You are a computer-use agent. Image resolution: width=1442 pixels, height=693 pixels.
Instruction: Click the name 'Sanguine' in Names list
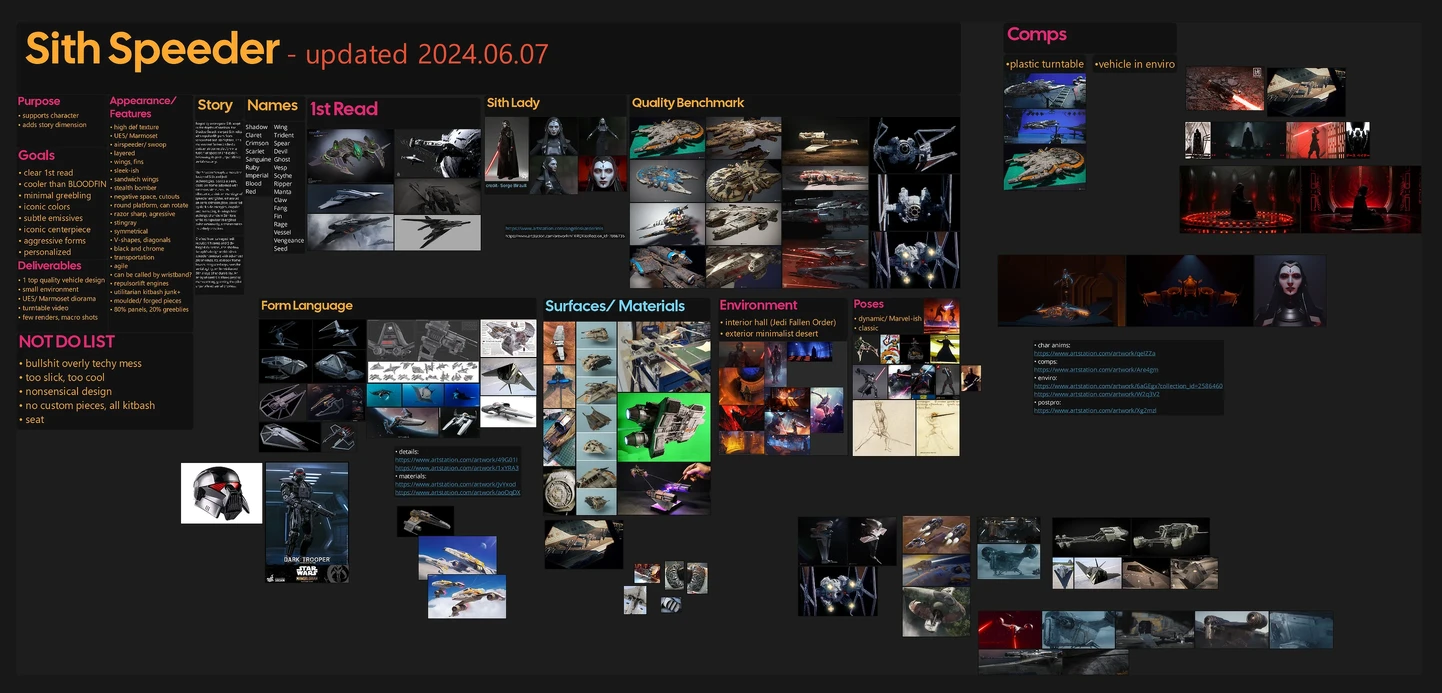tap(258, 160)
